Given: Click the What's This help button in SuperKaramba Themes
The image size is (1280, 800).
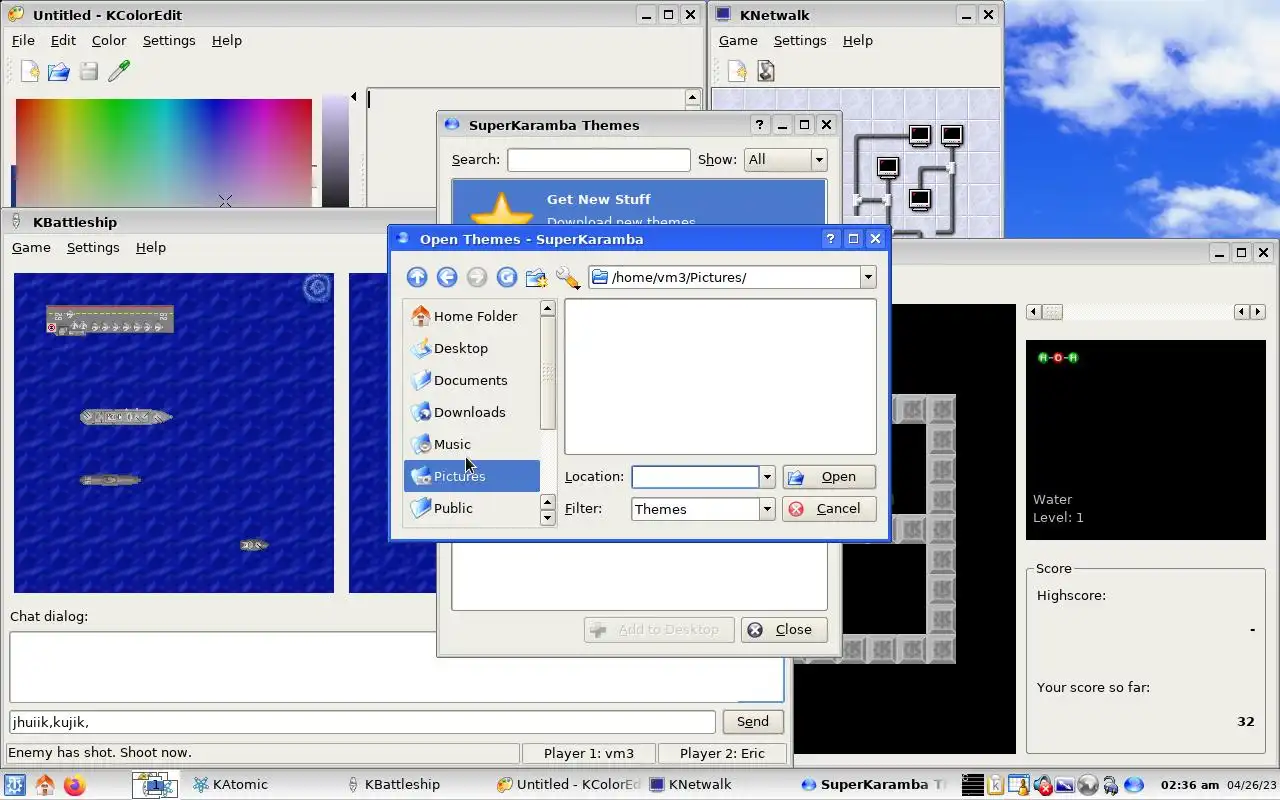Looking at the screenshot, I should 759,125.
